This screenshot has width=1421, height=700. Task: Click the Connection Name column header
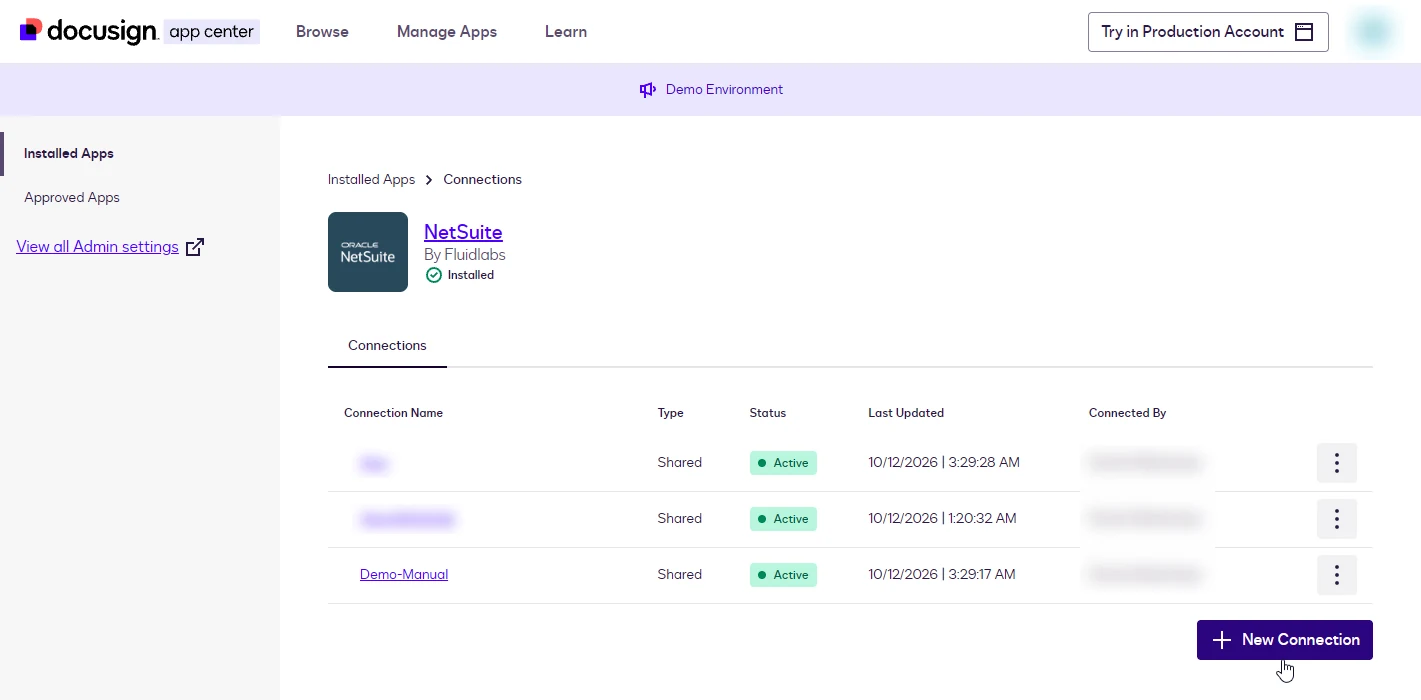393,413
